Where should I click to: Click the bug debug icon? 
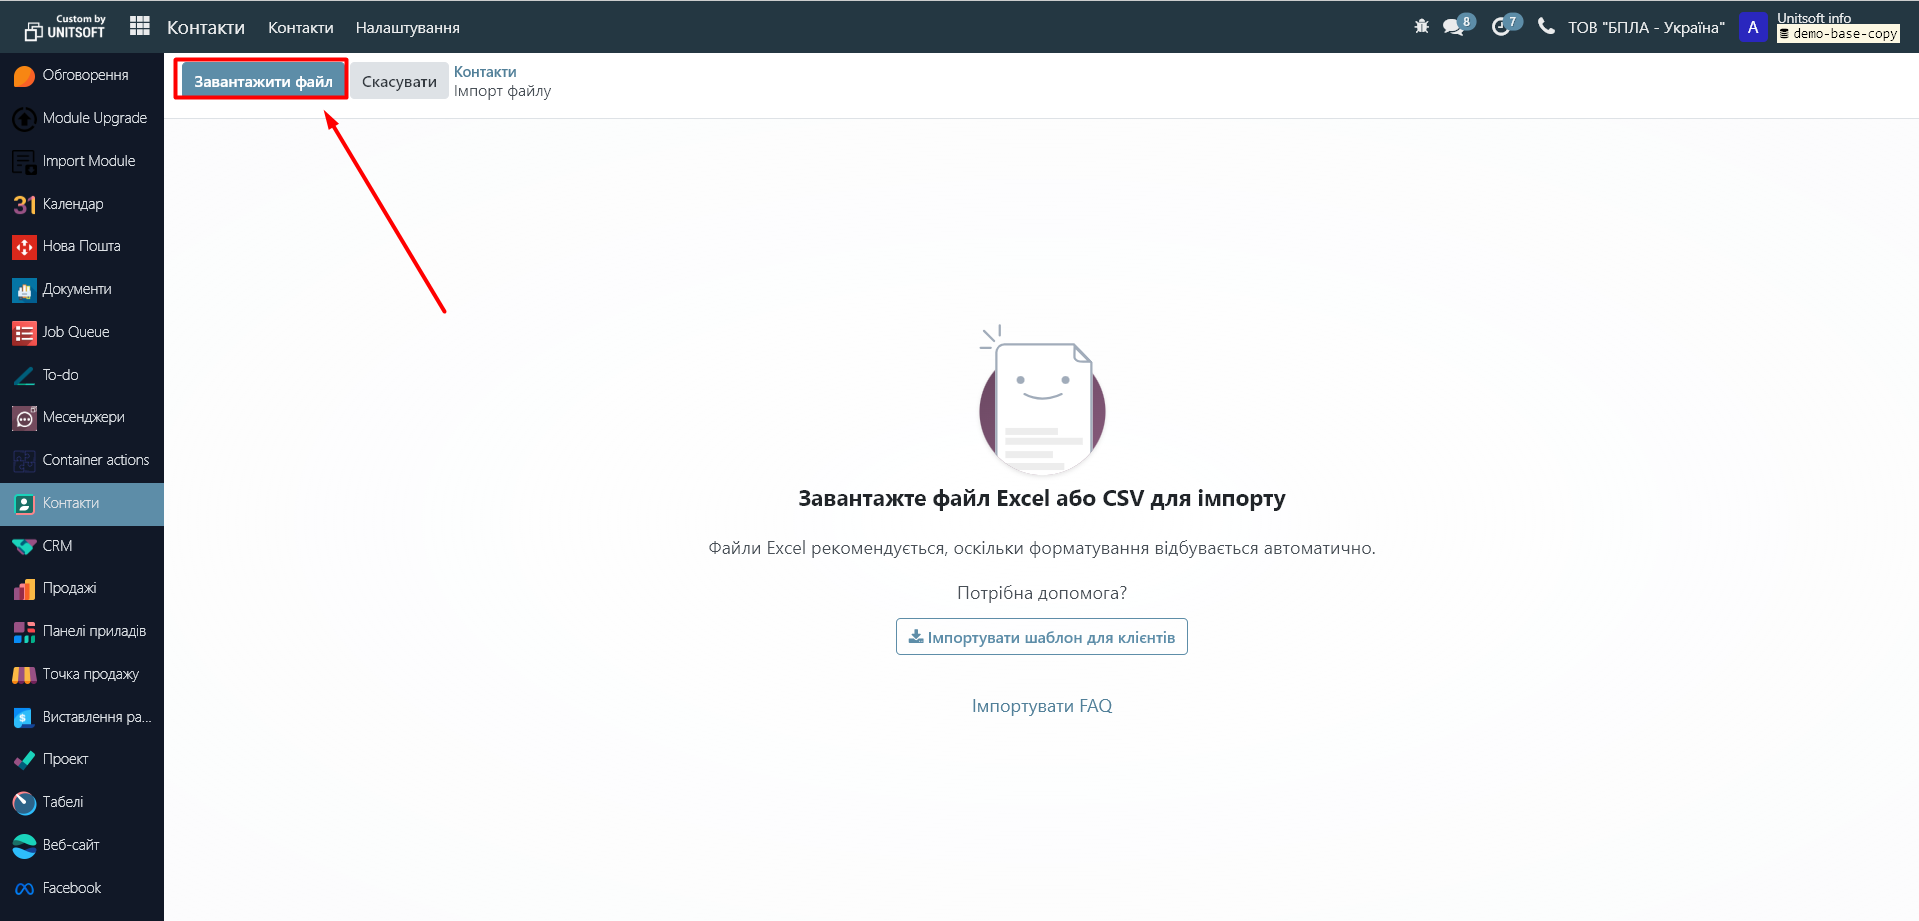(x=1422, y=27)
